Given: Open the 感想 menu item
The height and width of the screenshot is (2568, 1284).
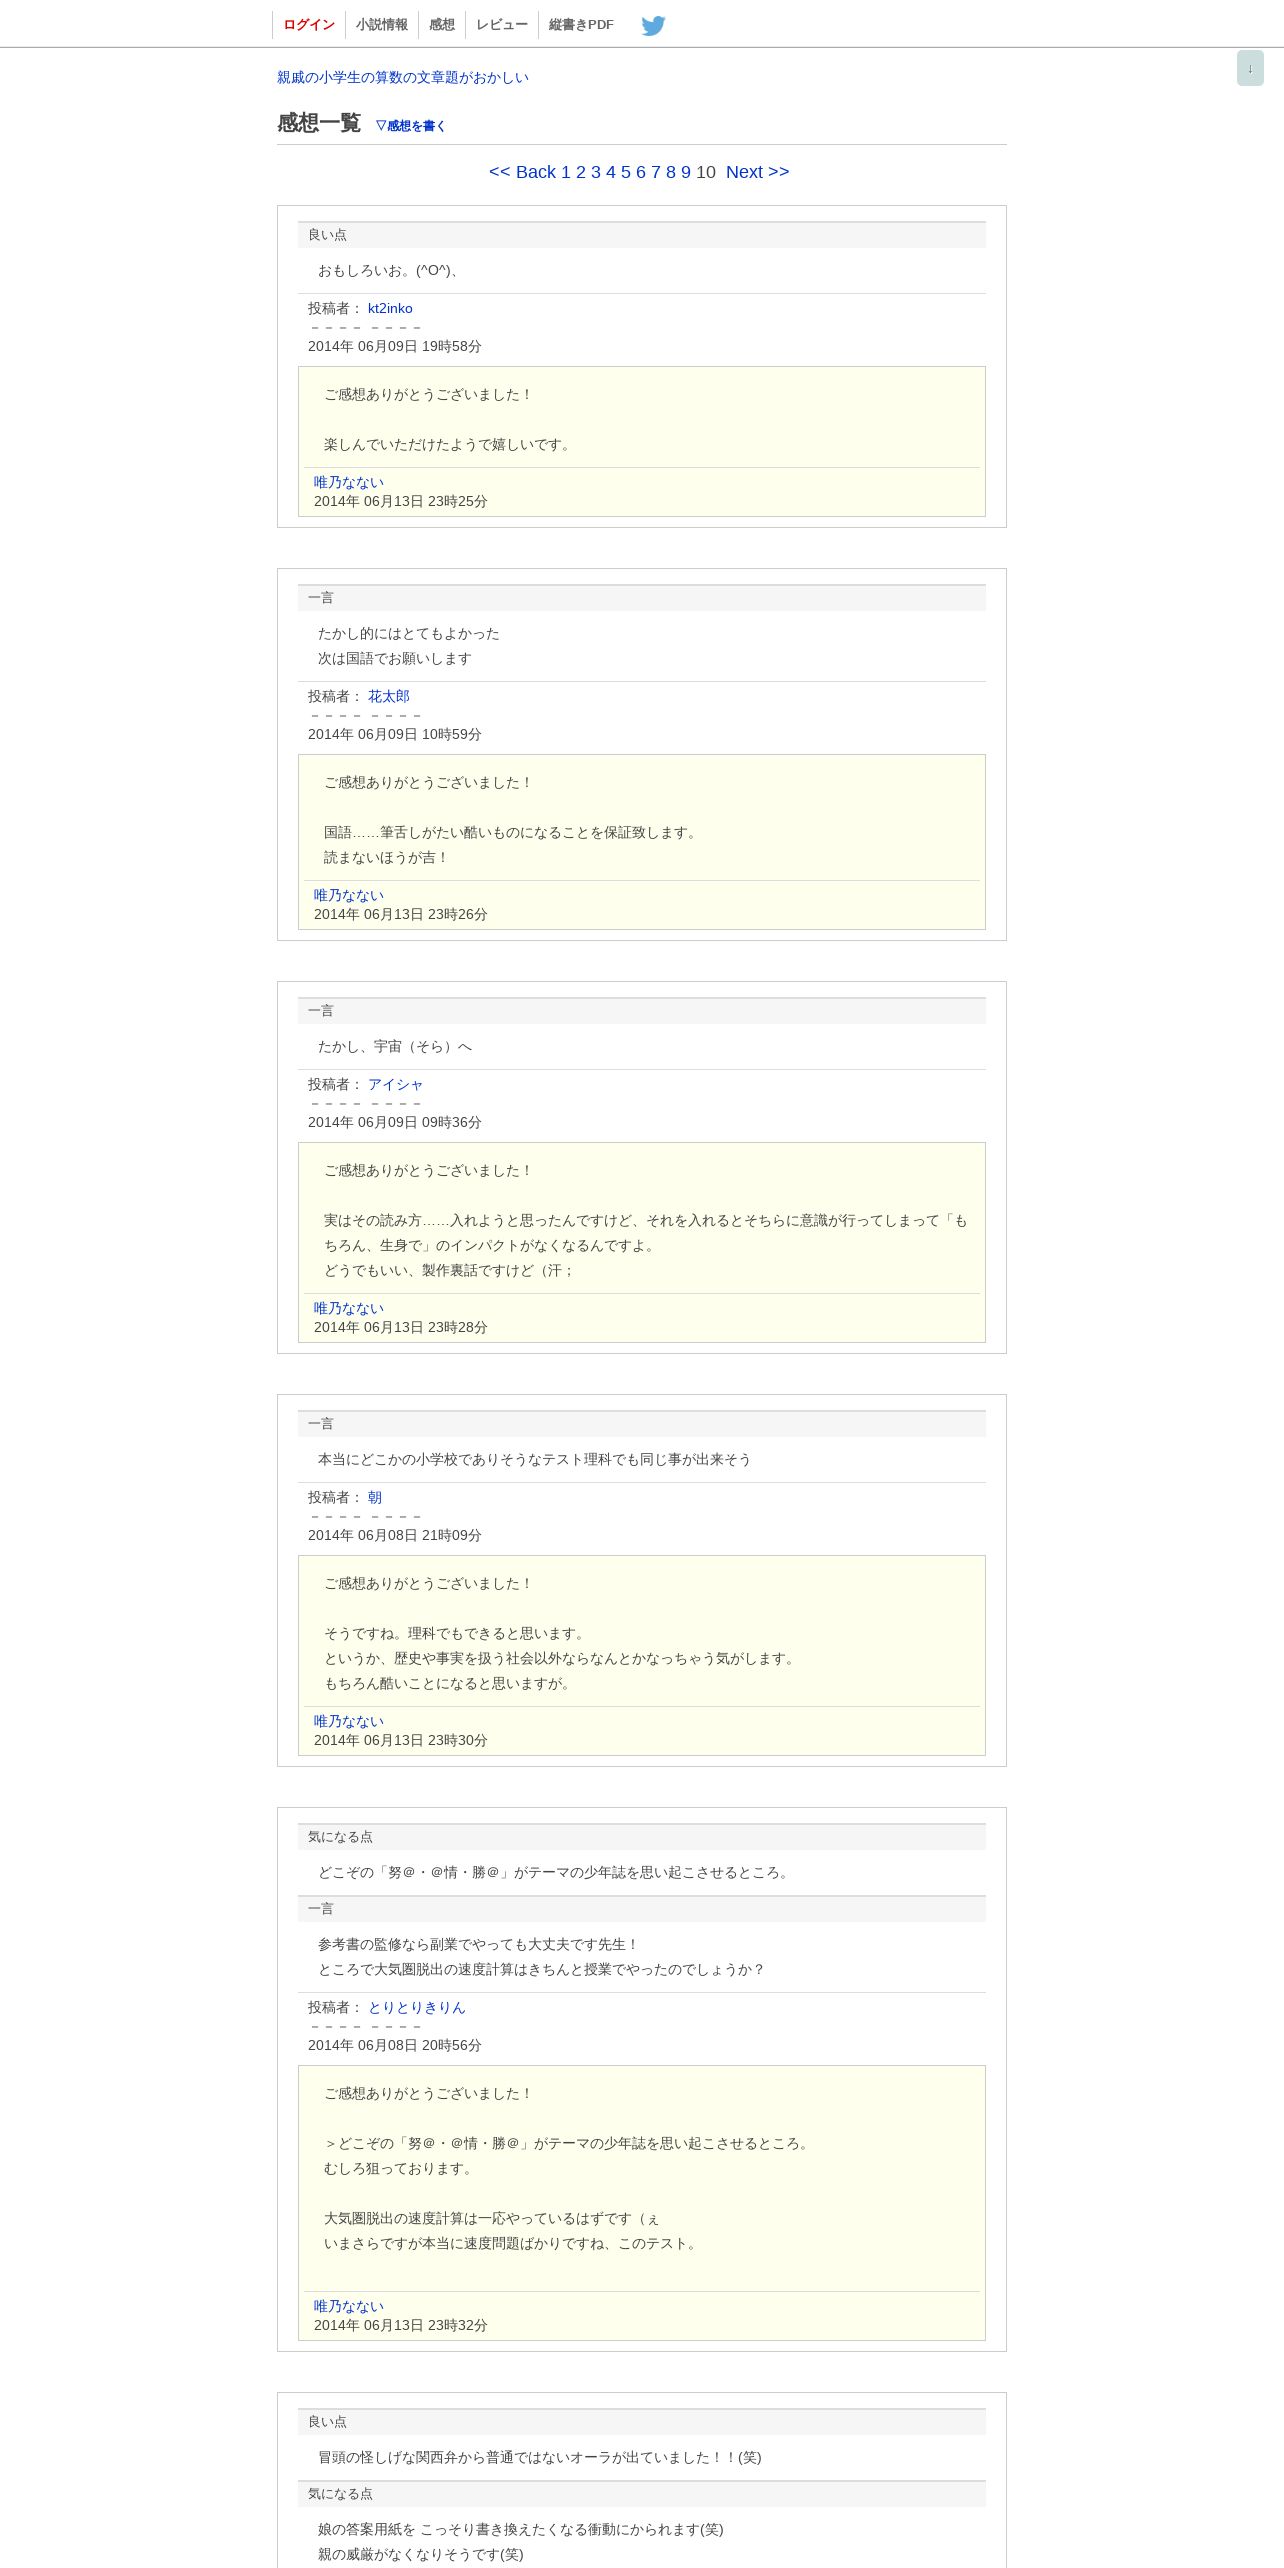Looking at the screenshot, I should click(442, 25).
